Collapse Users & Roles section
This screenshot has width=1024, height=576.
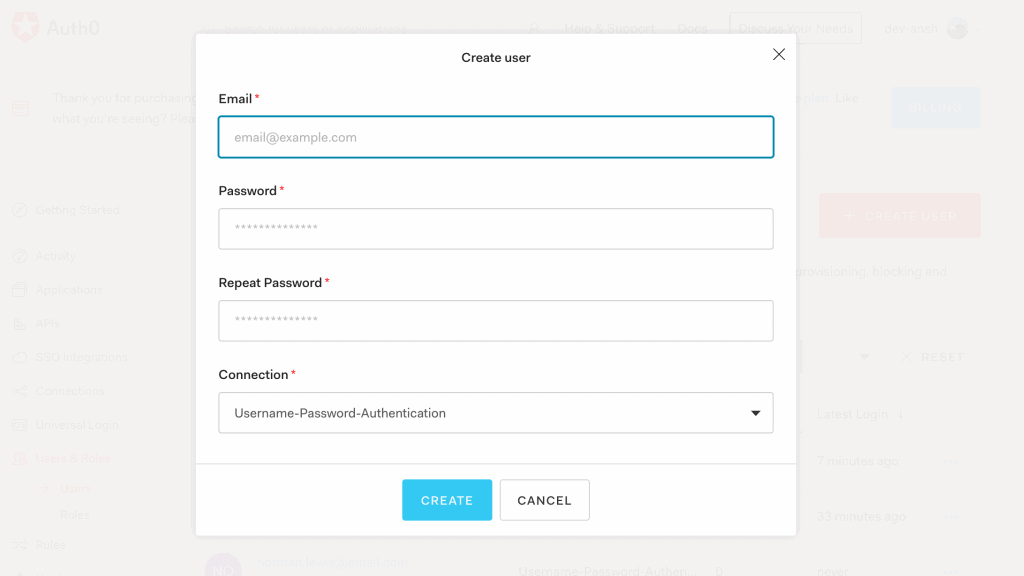[x=73, y=459]
